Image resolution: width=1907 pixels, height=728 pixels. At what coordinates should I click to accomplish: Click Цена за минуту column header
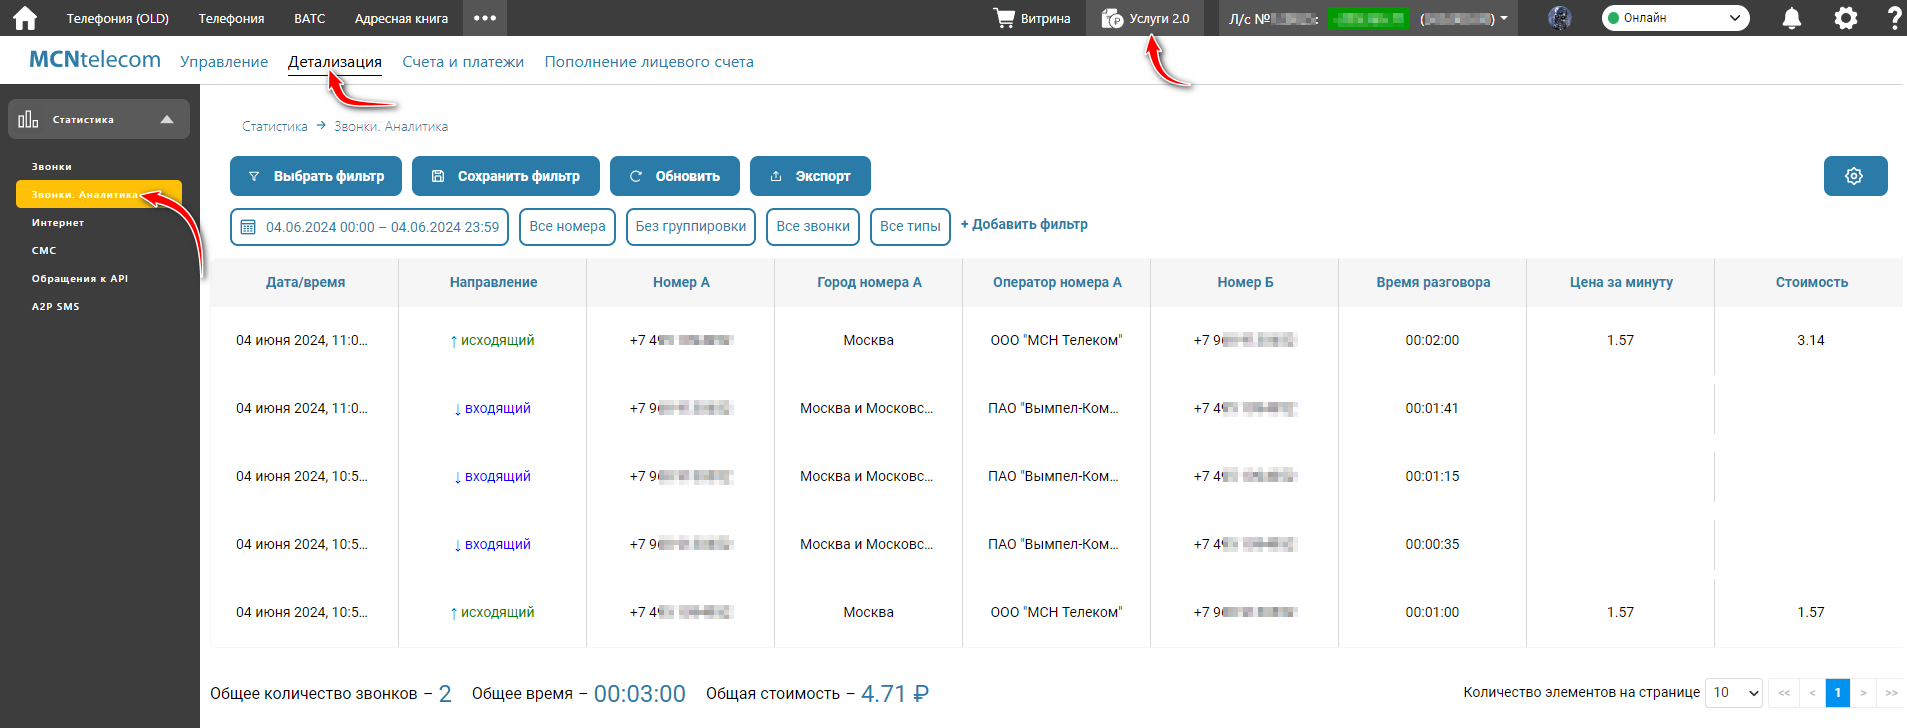[x=1621, y=282]
